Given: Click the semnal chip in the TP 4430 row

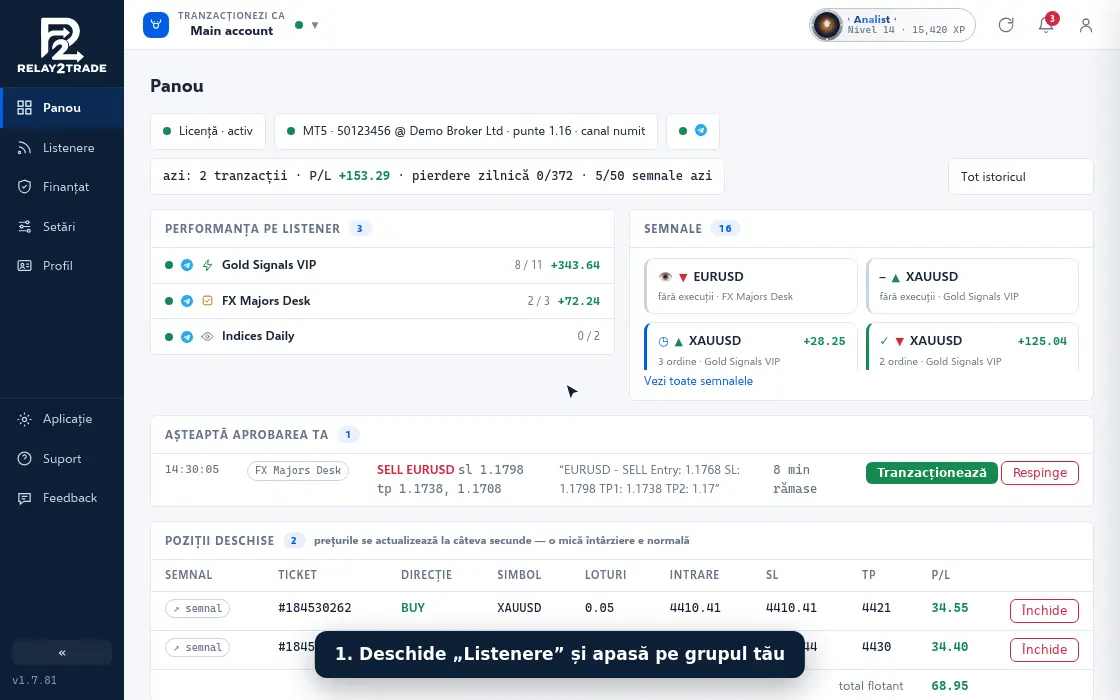Looking at the screenshot, I should [197, 648].
